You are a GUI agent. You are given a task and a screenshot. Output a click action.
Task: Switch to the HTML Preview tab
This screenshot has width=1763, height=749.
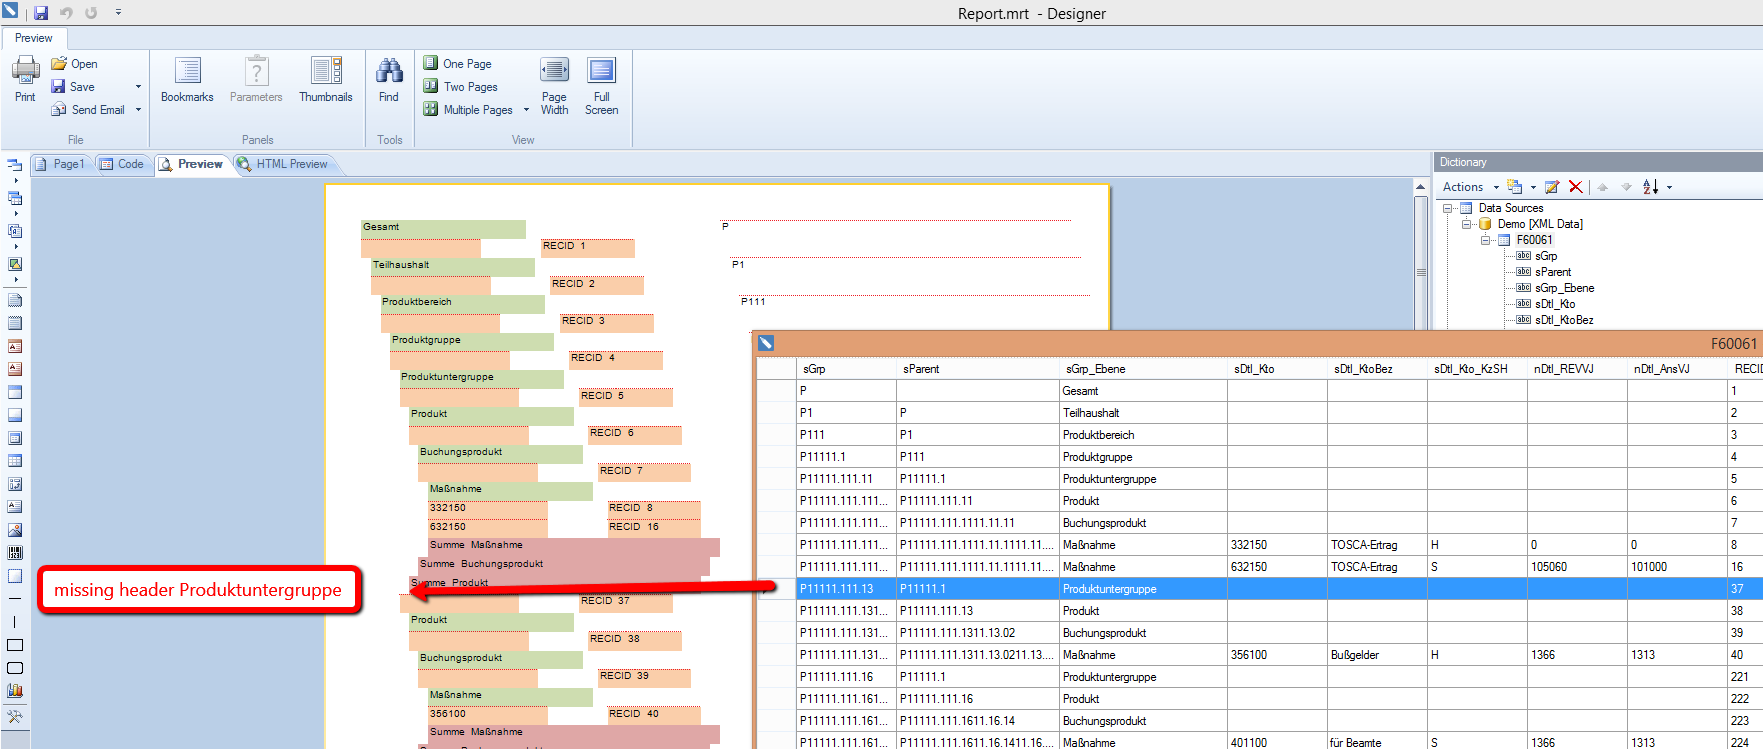tap(283, 164)
